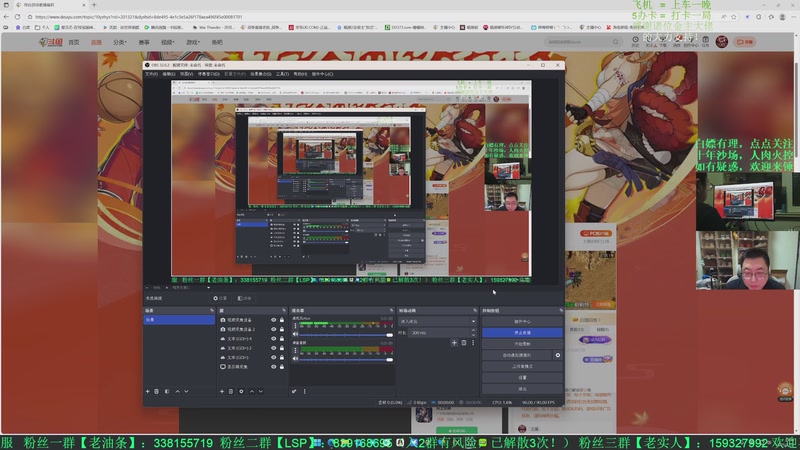Mute the desktop audio speaker icon
The height and width of the screenshot is (450, 800).
[x=295, y=359]
